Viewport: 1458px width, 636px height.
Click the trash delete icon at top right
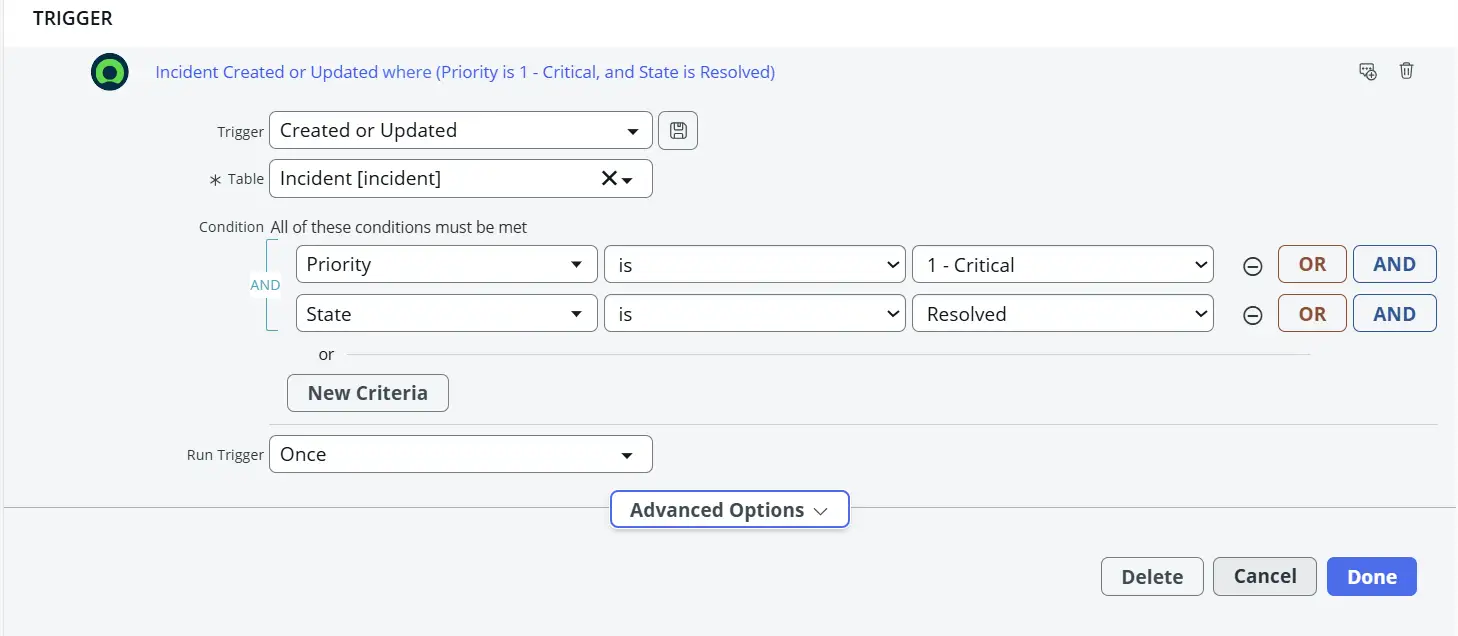pyautogui.click(x=1406, y=71)
